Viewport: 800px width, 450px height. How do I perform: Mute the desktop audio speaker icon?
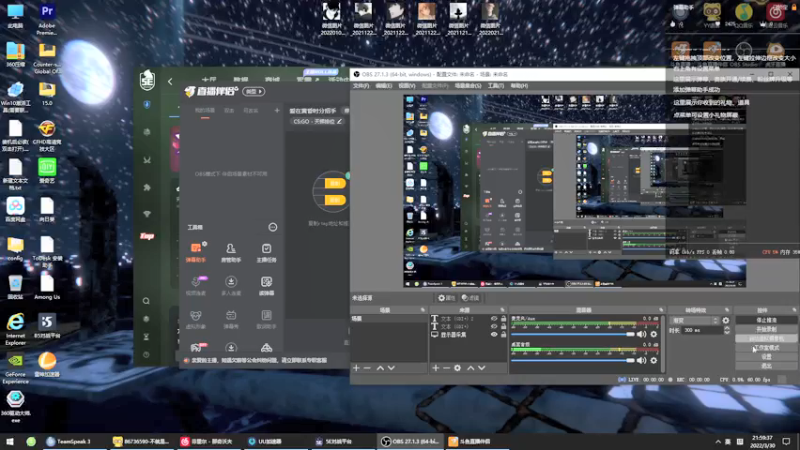(x=642, y=359)
